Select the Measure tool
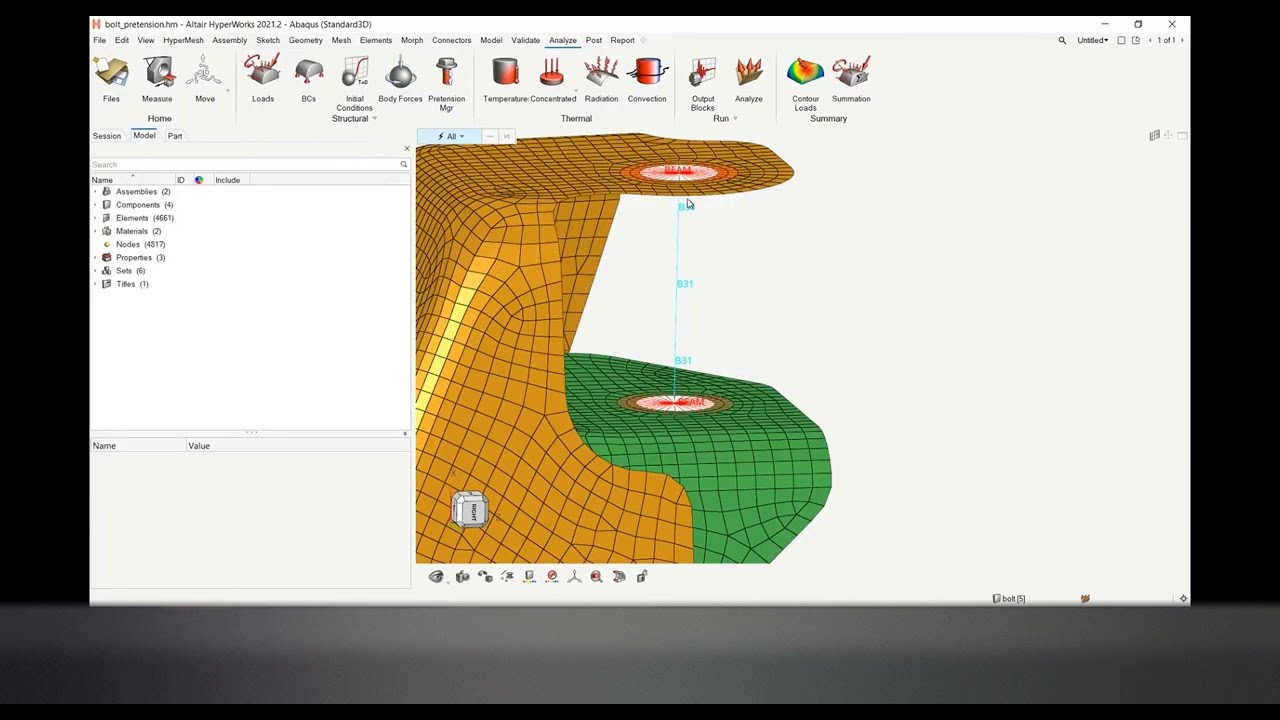This screenshot has height=720, width=1280. [x=157, y=80]
